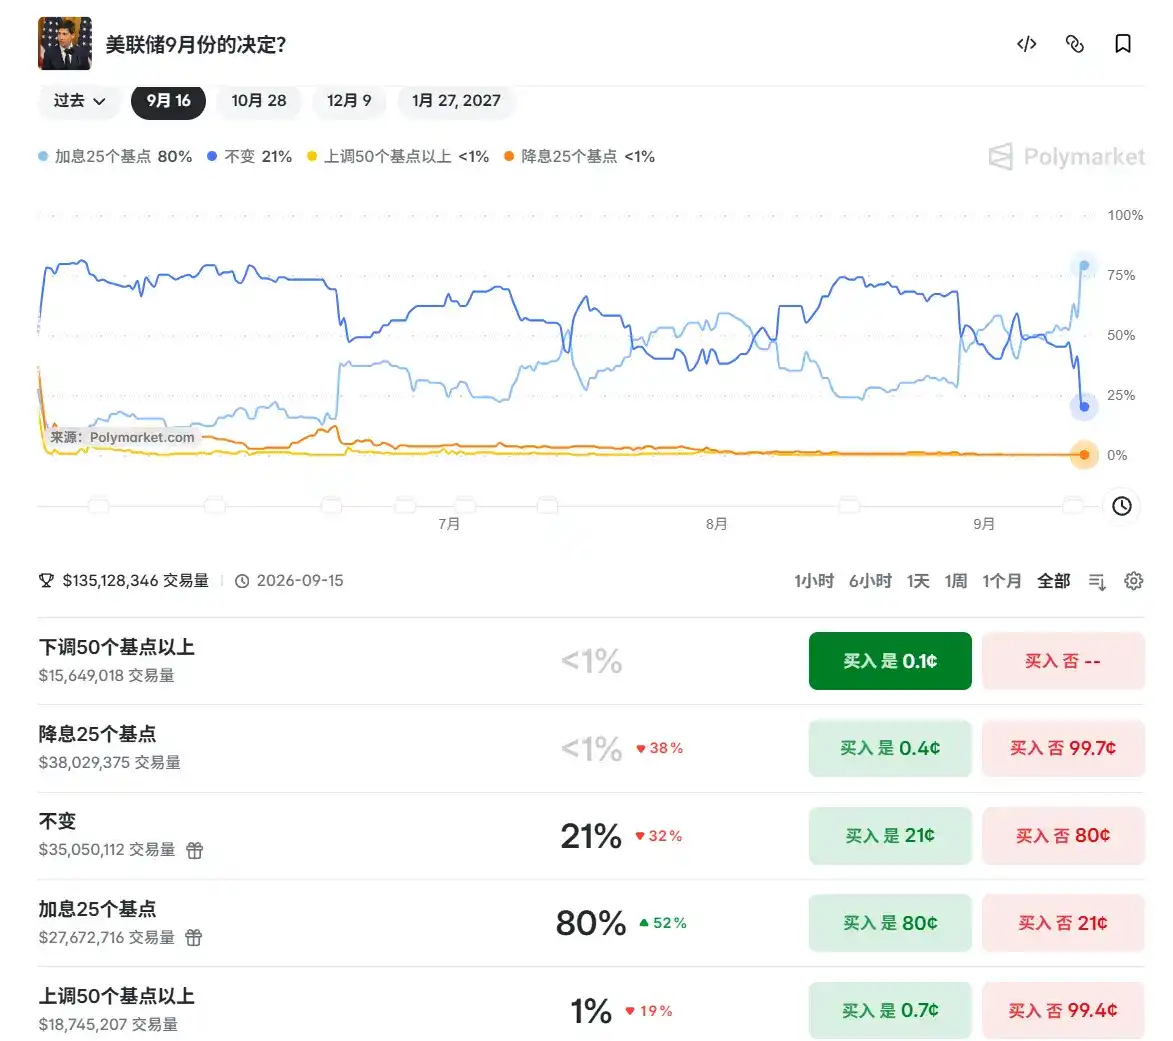The image size is (1173, 1041).
Task: Click gift icon in 加息25个基点 row
Action: 194,938
